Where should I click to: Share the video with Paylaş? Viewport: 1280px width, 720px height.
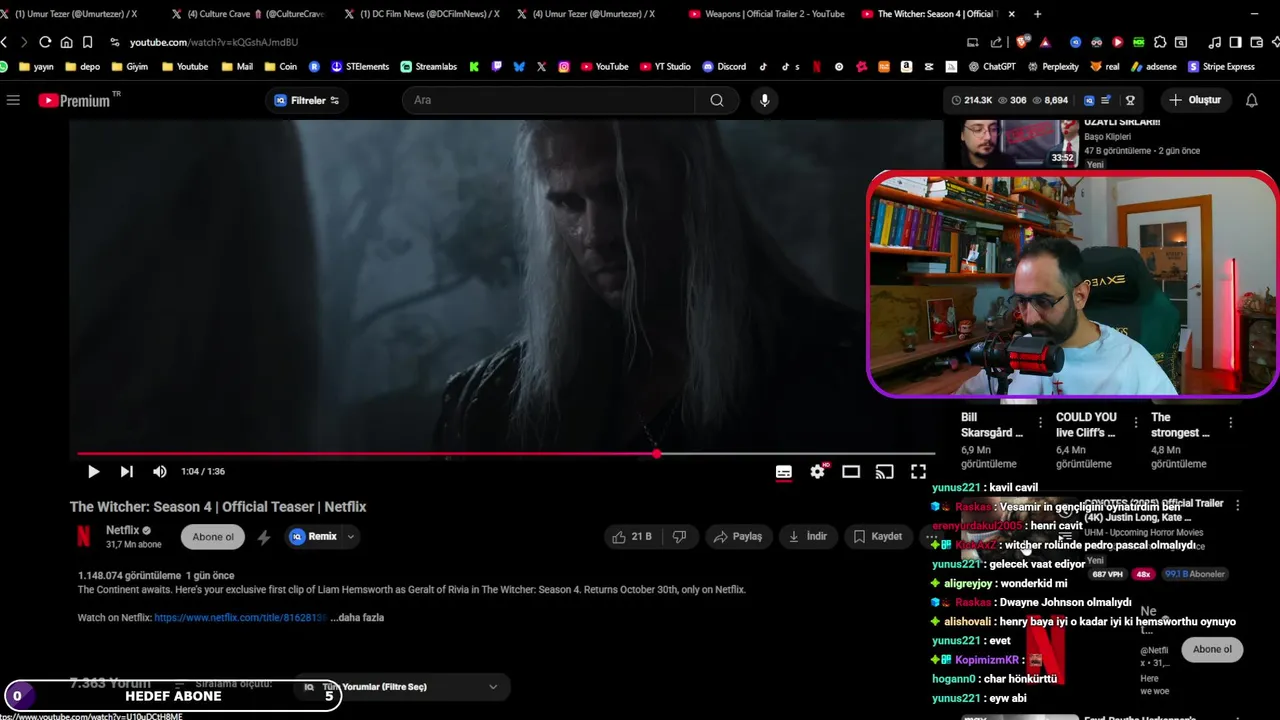(738, 537)
